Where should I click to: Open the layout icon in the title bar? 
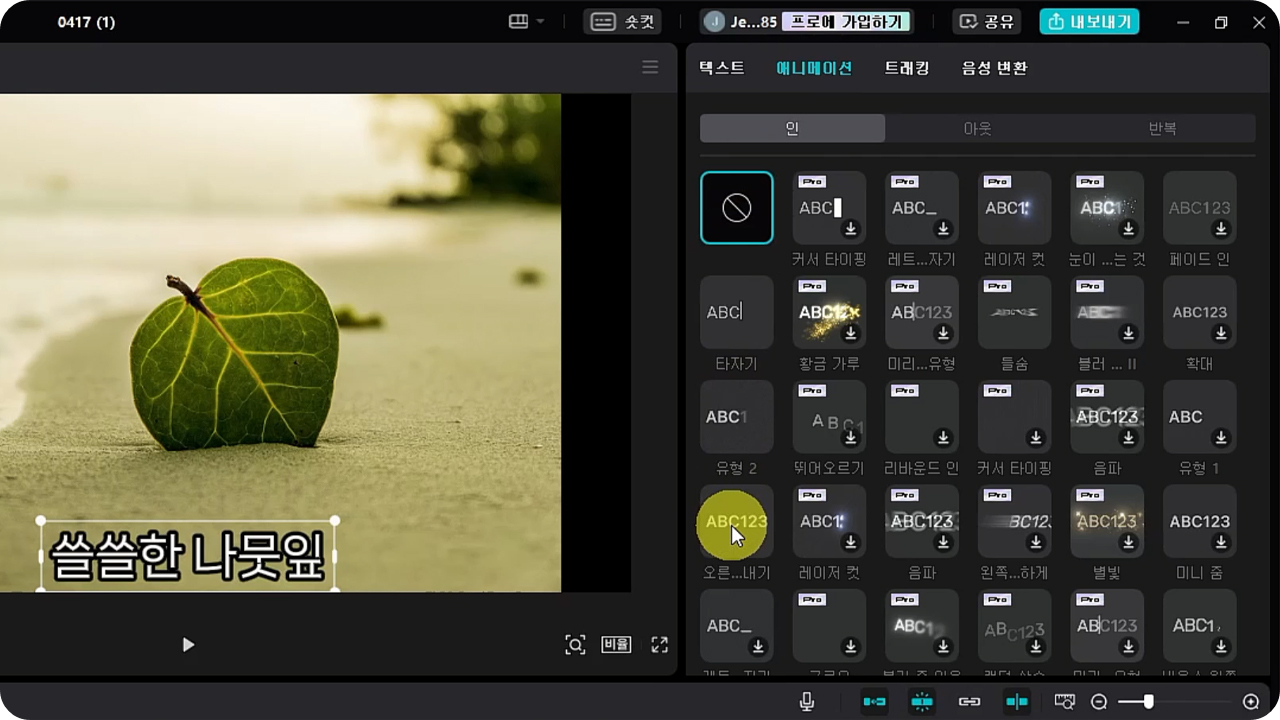point(518,22)
